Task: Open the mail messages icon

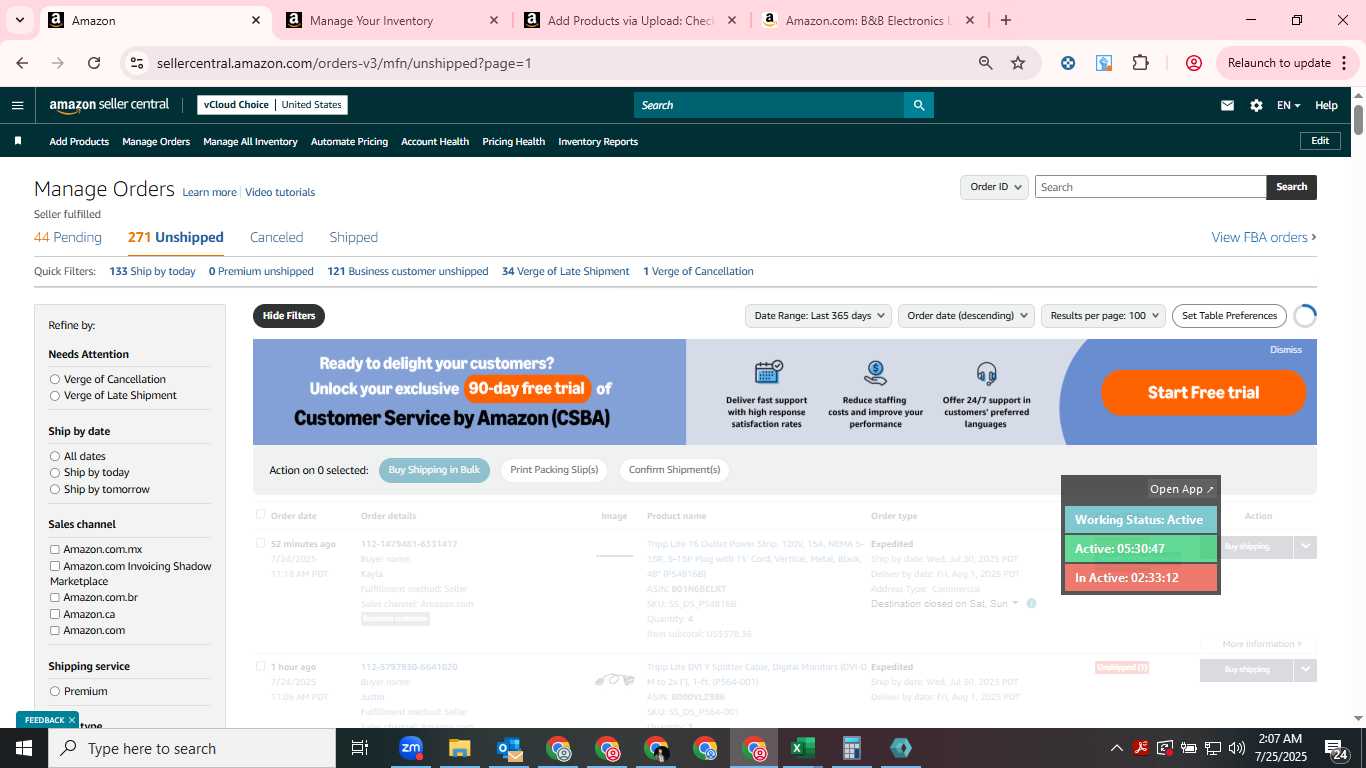Action: [1227, 105]
